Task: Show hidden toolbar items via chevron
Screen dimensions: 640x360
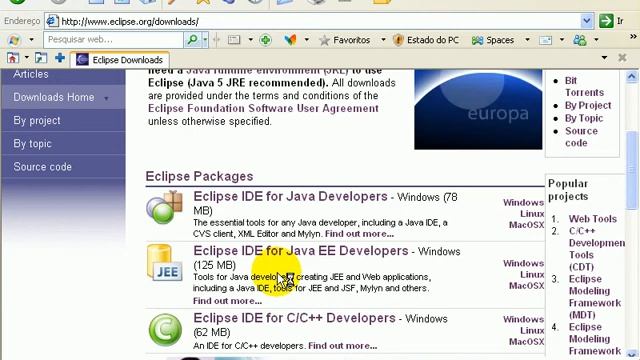Action: 633,36
